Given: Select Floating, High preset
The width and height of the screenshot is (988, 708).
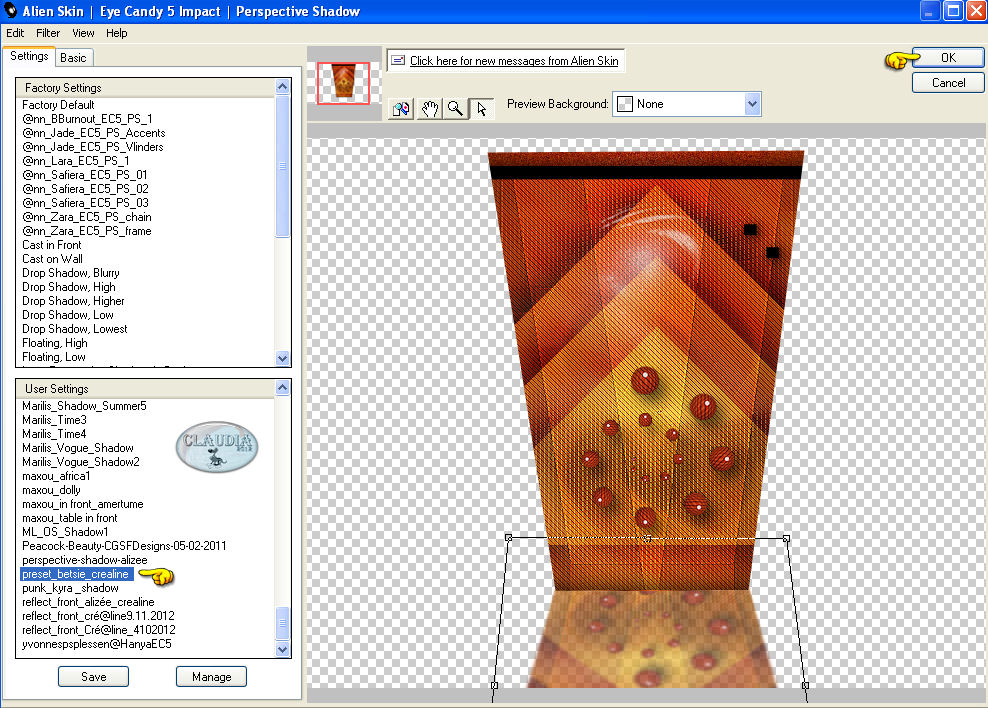Looking at the screenshot, I should click(55, 343).
